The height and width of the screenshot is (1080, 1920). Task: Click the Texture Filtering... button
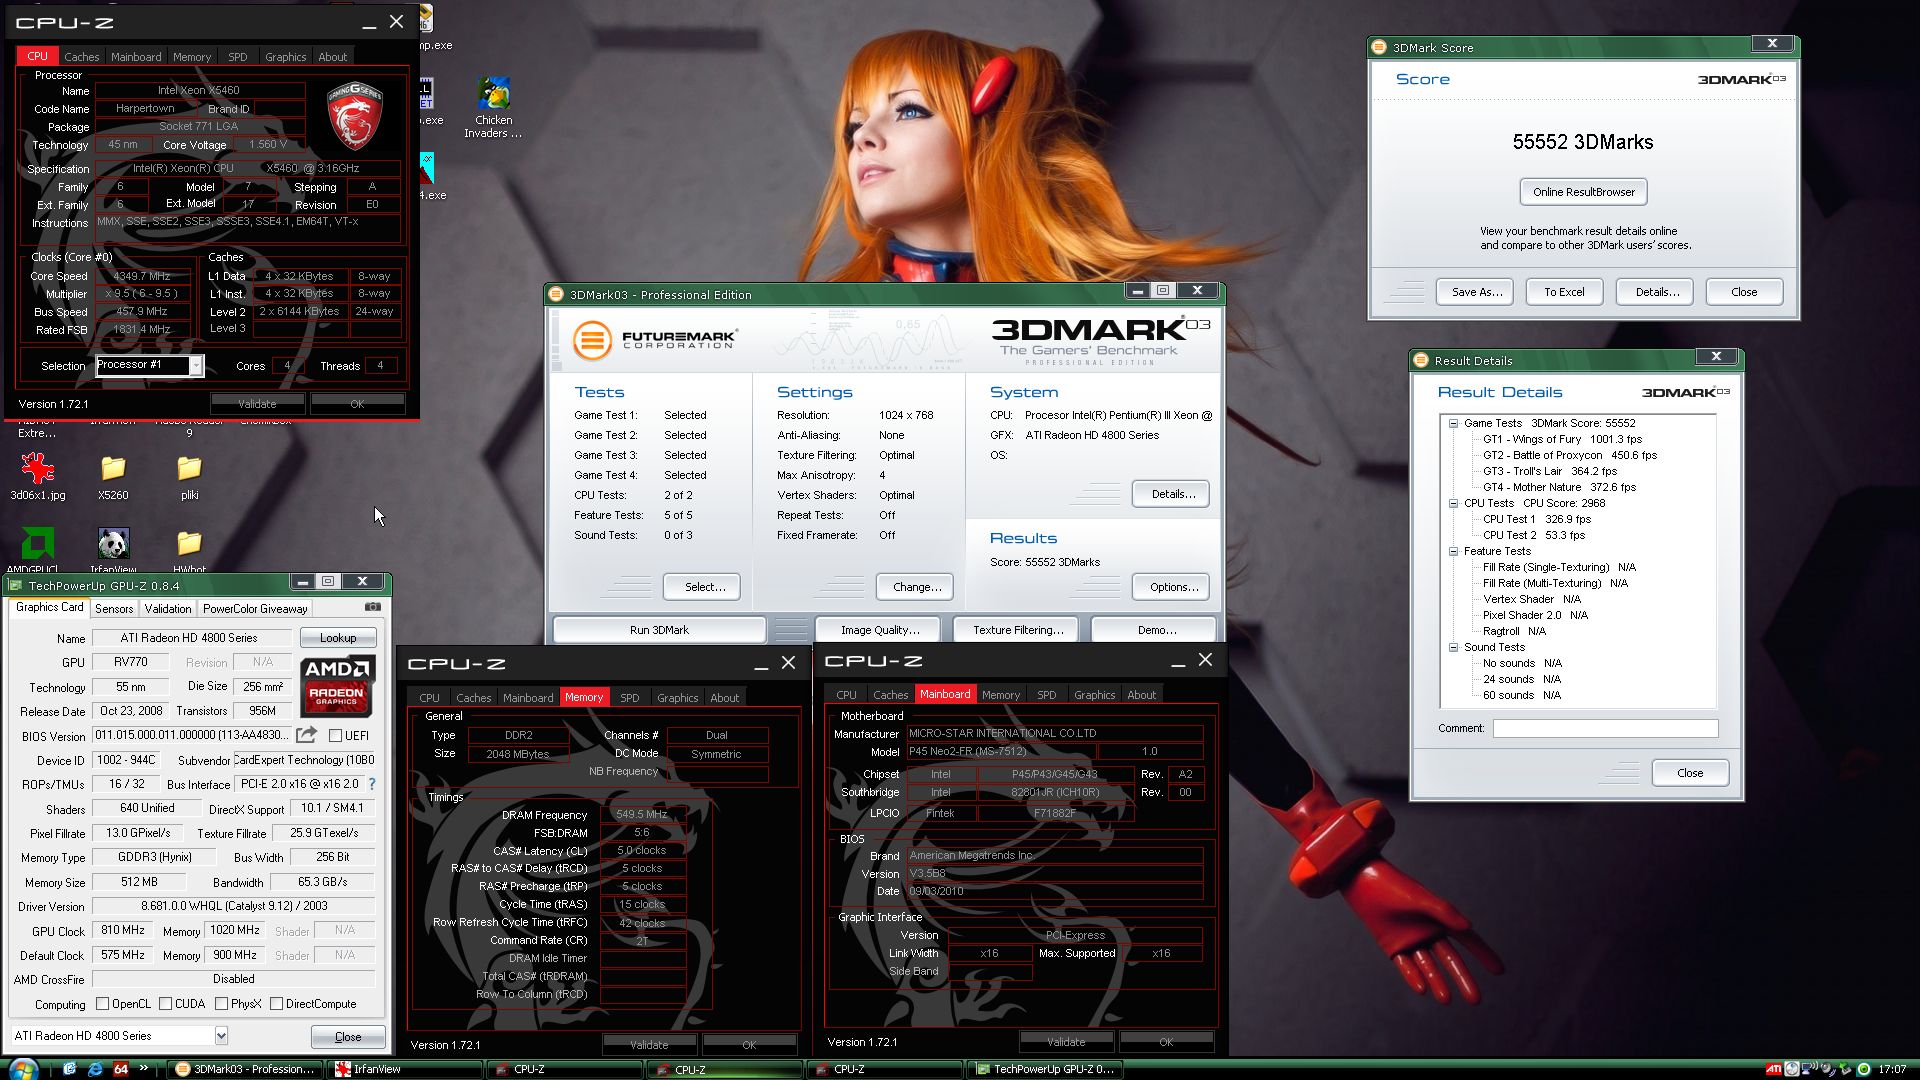point(1018,630)
